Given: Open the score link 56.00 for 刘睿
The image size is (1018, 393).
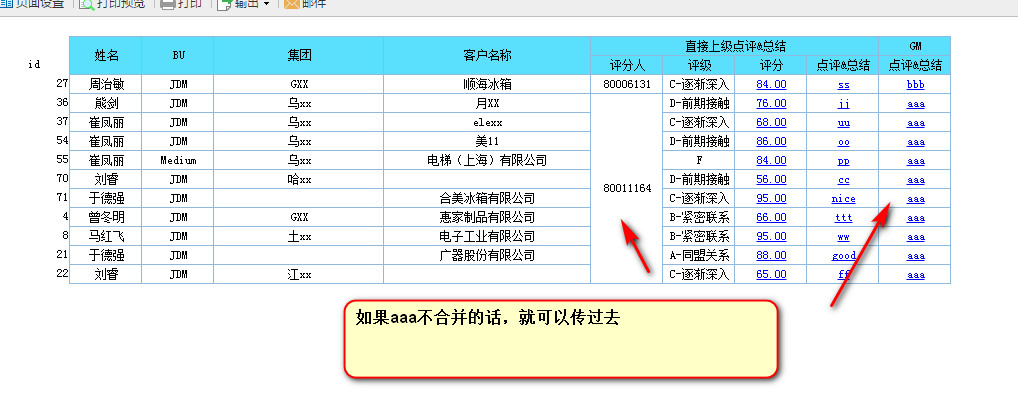Looking at the screenshot, I should pyautogui.click(x=771, y=179).
